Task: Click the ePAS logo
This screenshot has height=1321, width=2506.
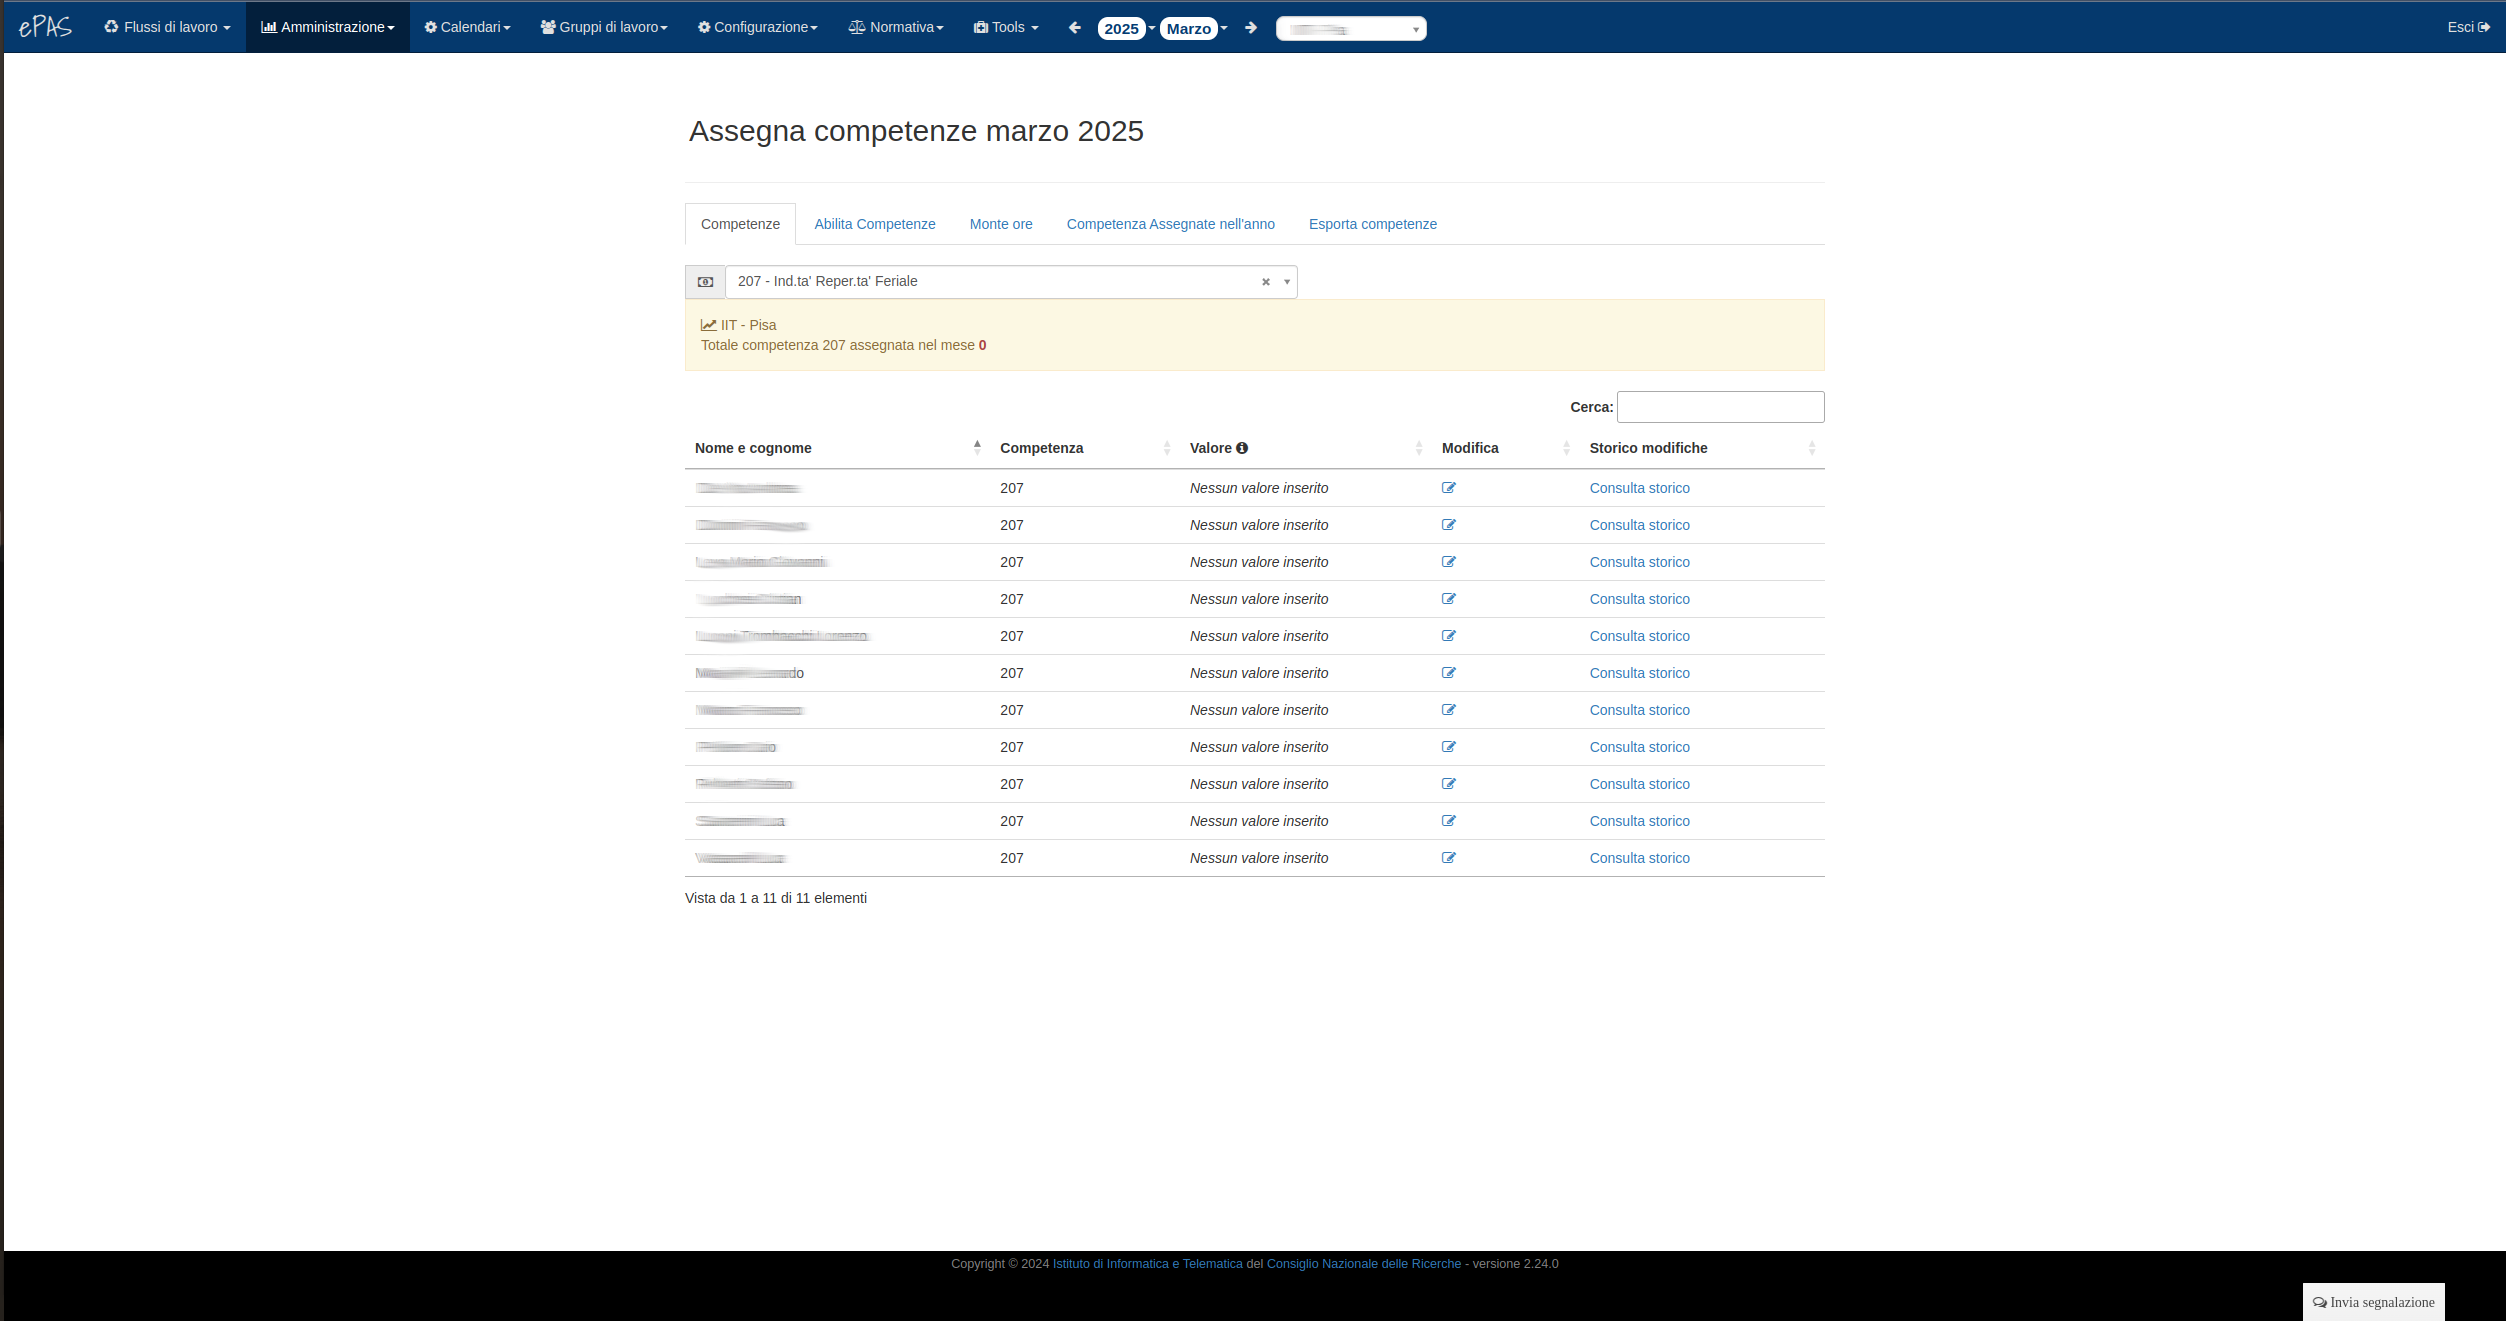Action: [x=45, y=27]
